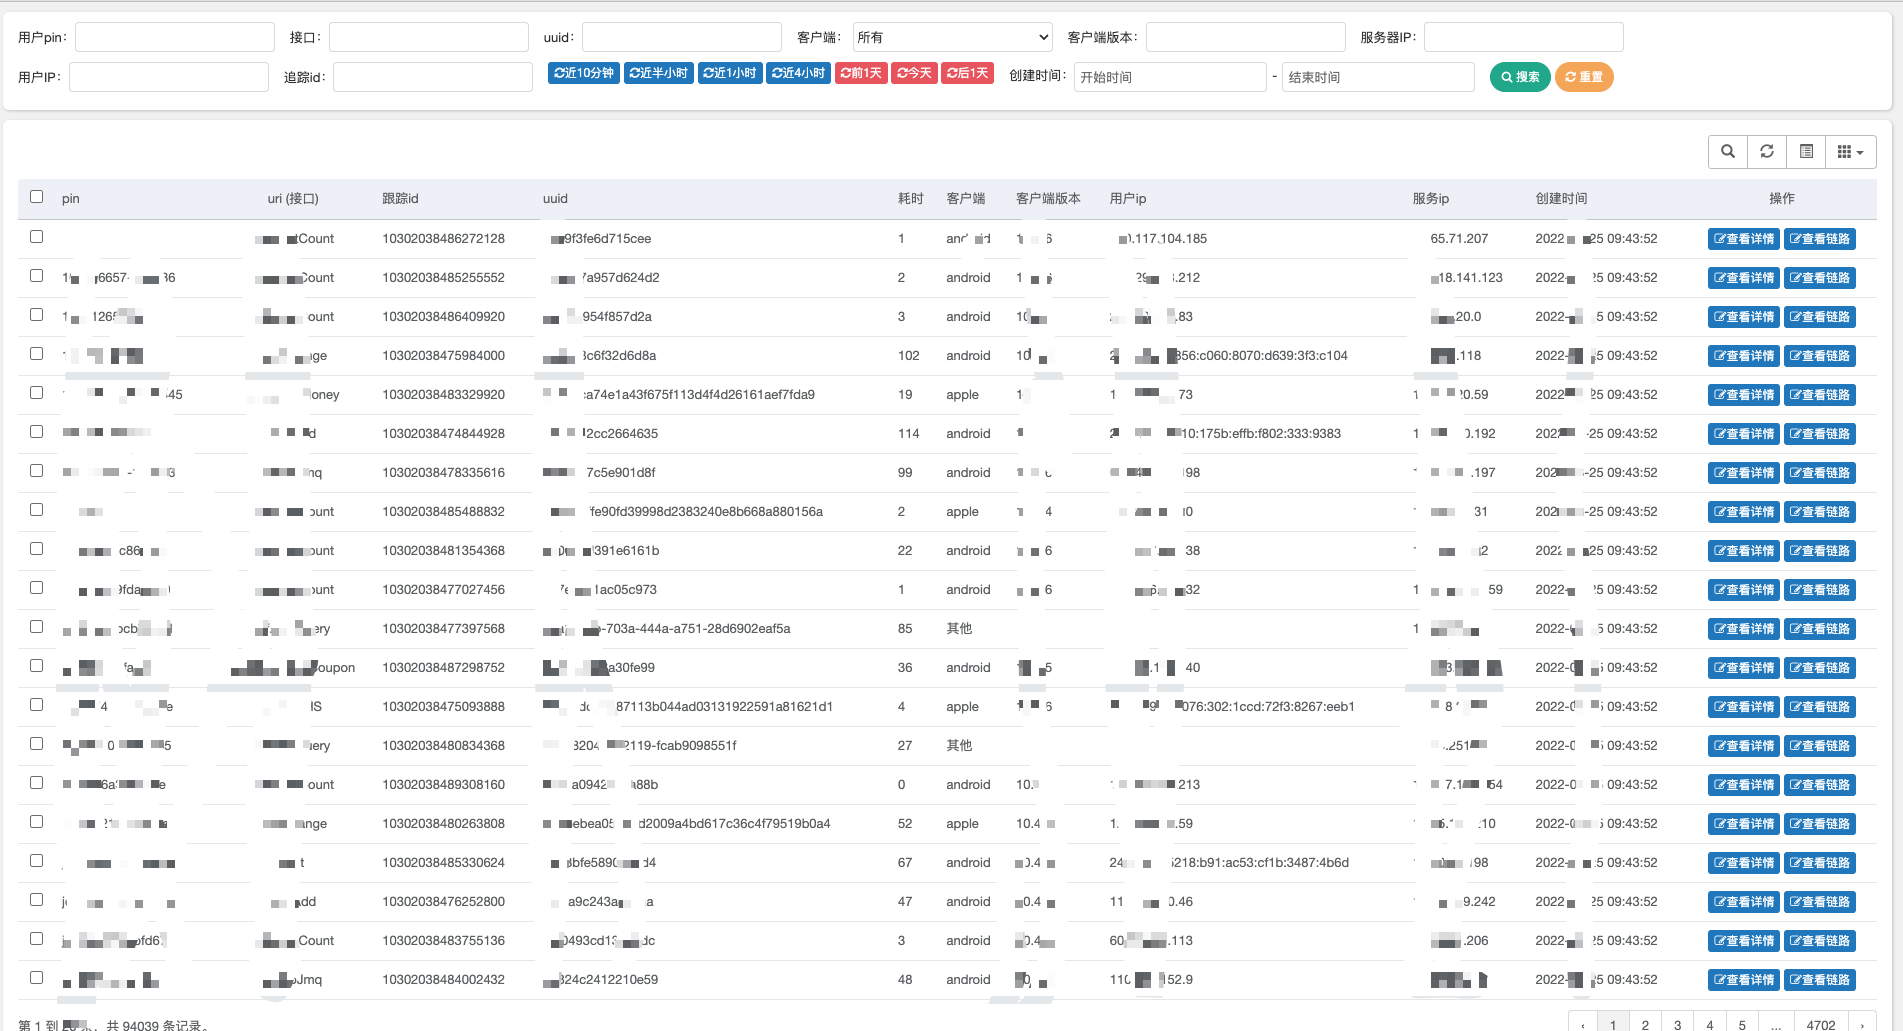The width and height of the screenshot is (1903, 1031).
Task: Click the 创建时间 column header
Action: click(x=1561, y=198)
